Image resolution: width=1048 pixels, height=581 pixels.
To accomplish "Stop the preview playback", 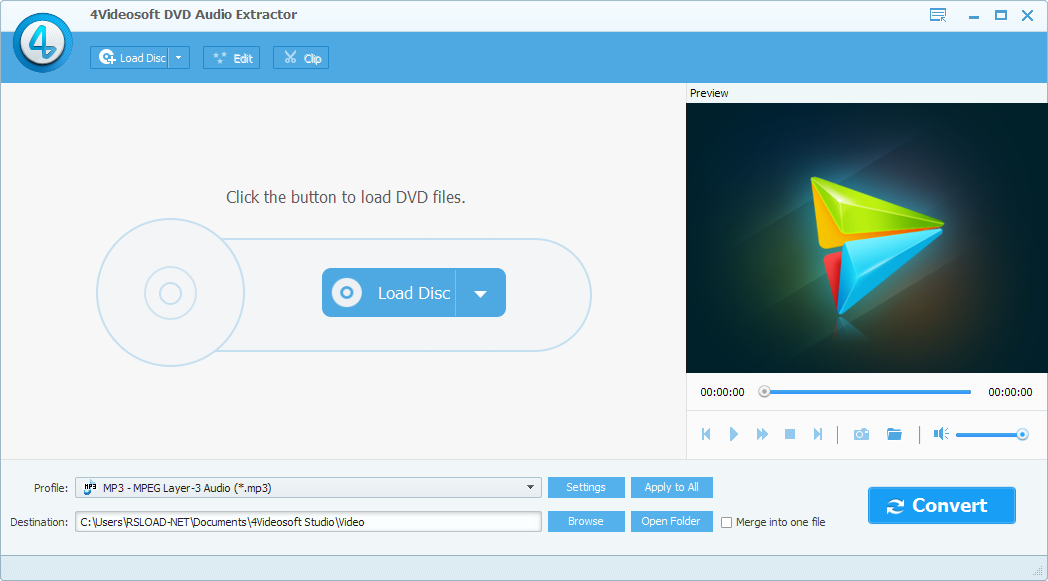I will point(789,434).
